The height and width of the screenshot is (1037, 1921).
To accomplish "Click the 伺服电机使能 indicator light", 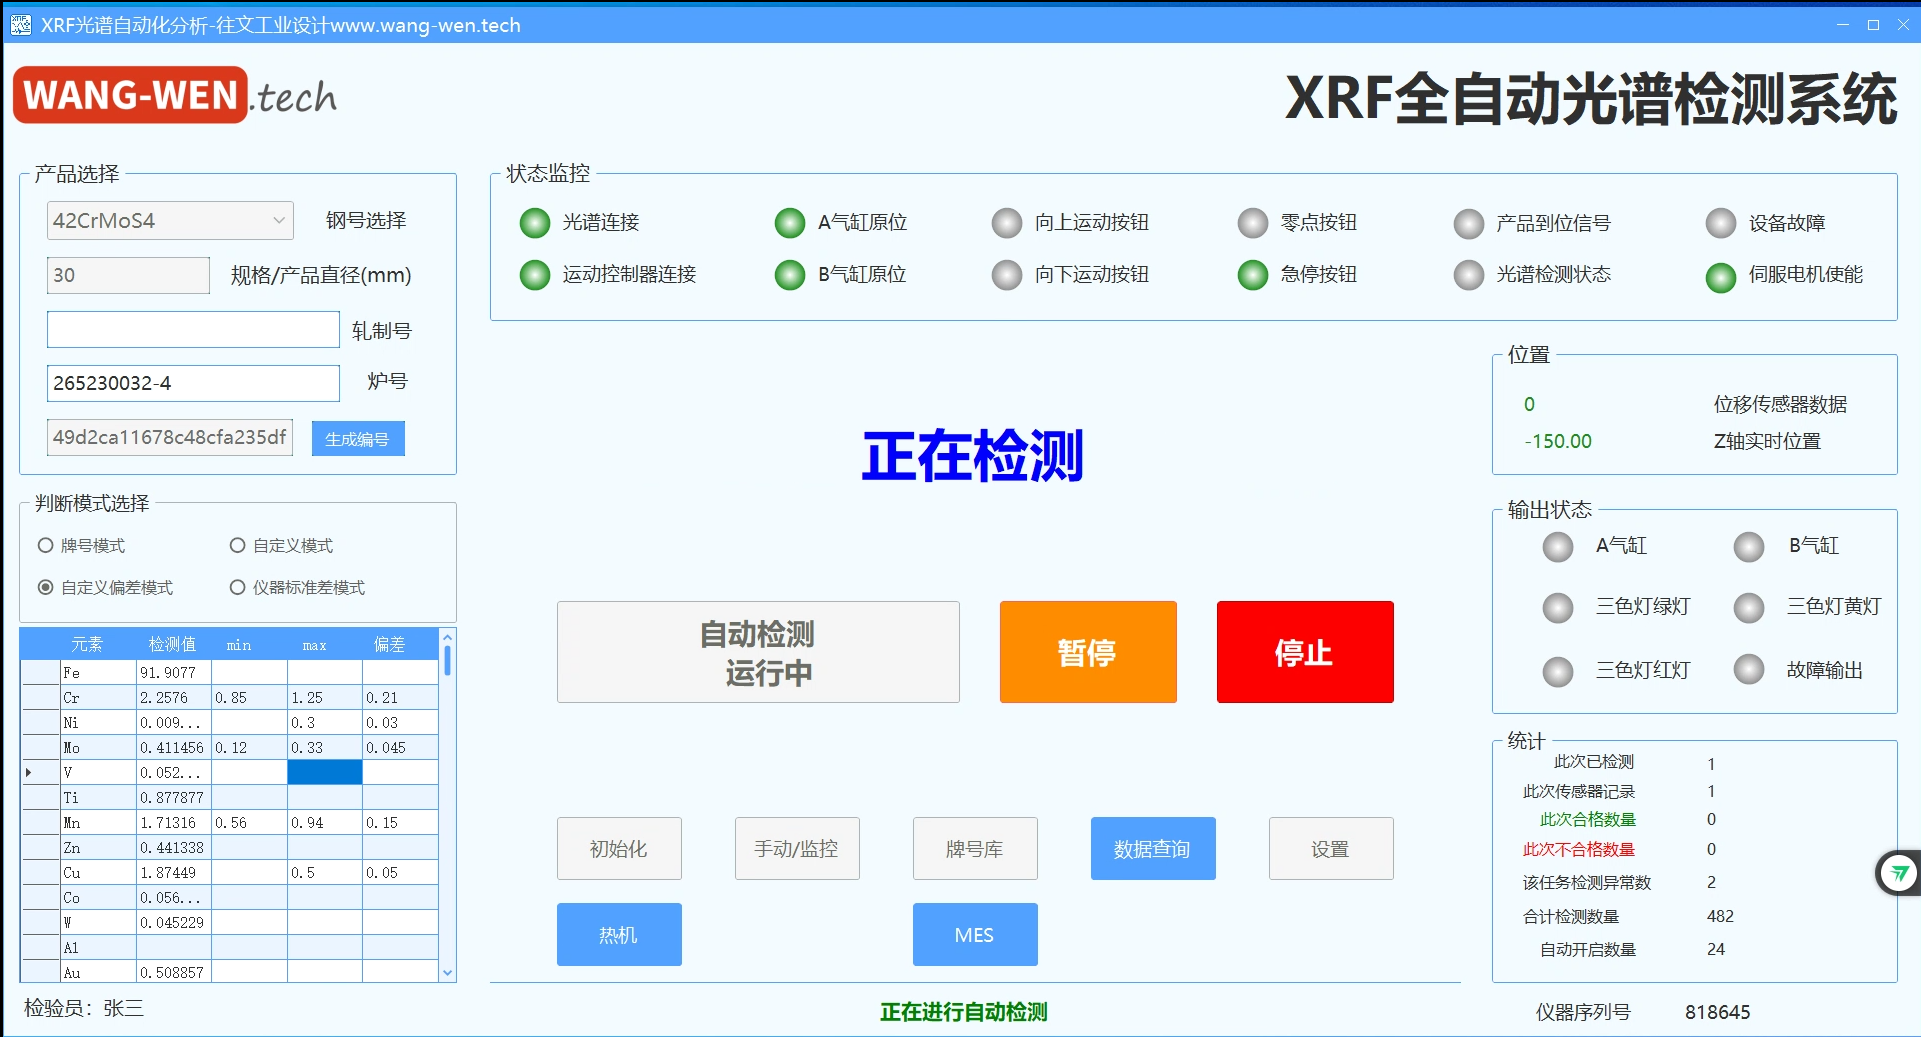I will tap(1720, 277).
